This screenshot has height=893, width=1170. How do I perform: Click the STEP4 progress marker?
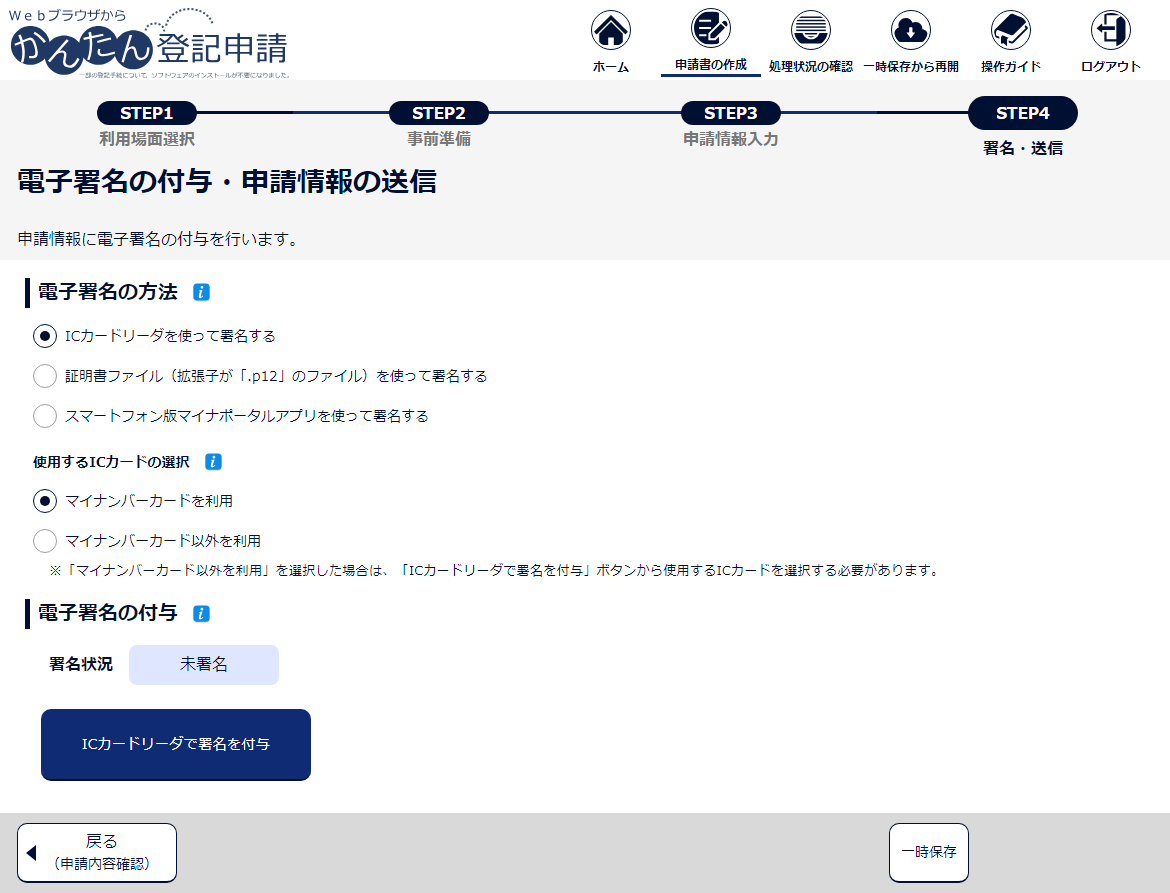click(x=1022, y=113)
